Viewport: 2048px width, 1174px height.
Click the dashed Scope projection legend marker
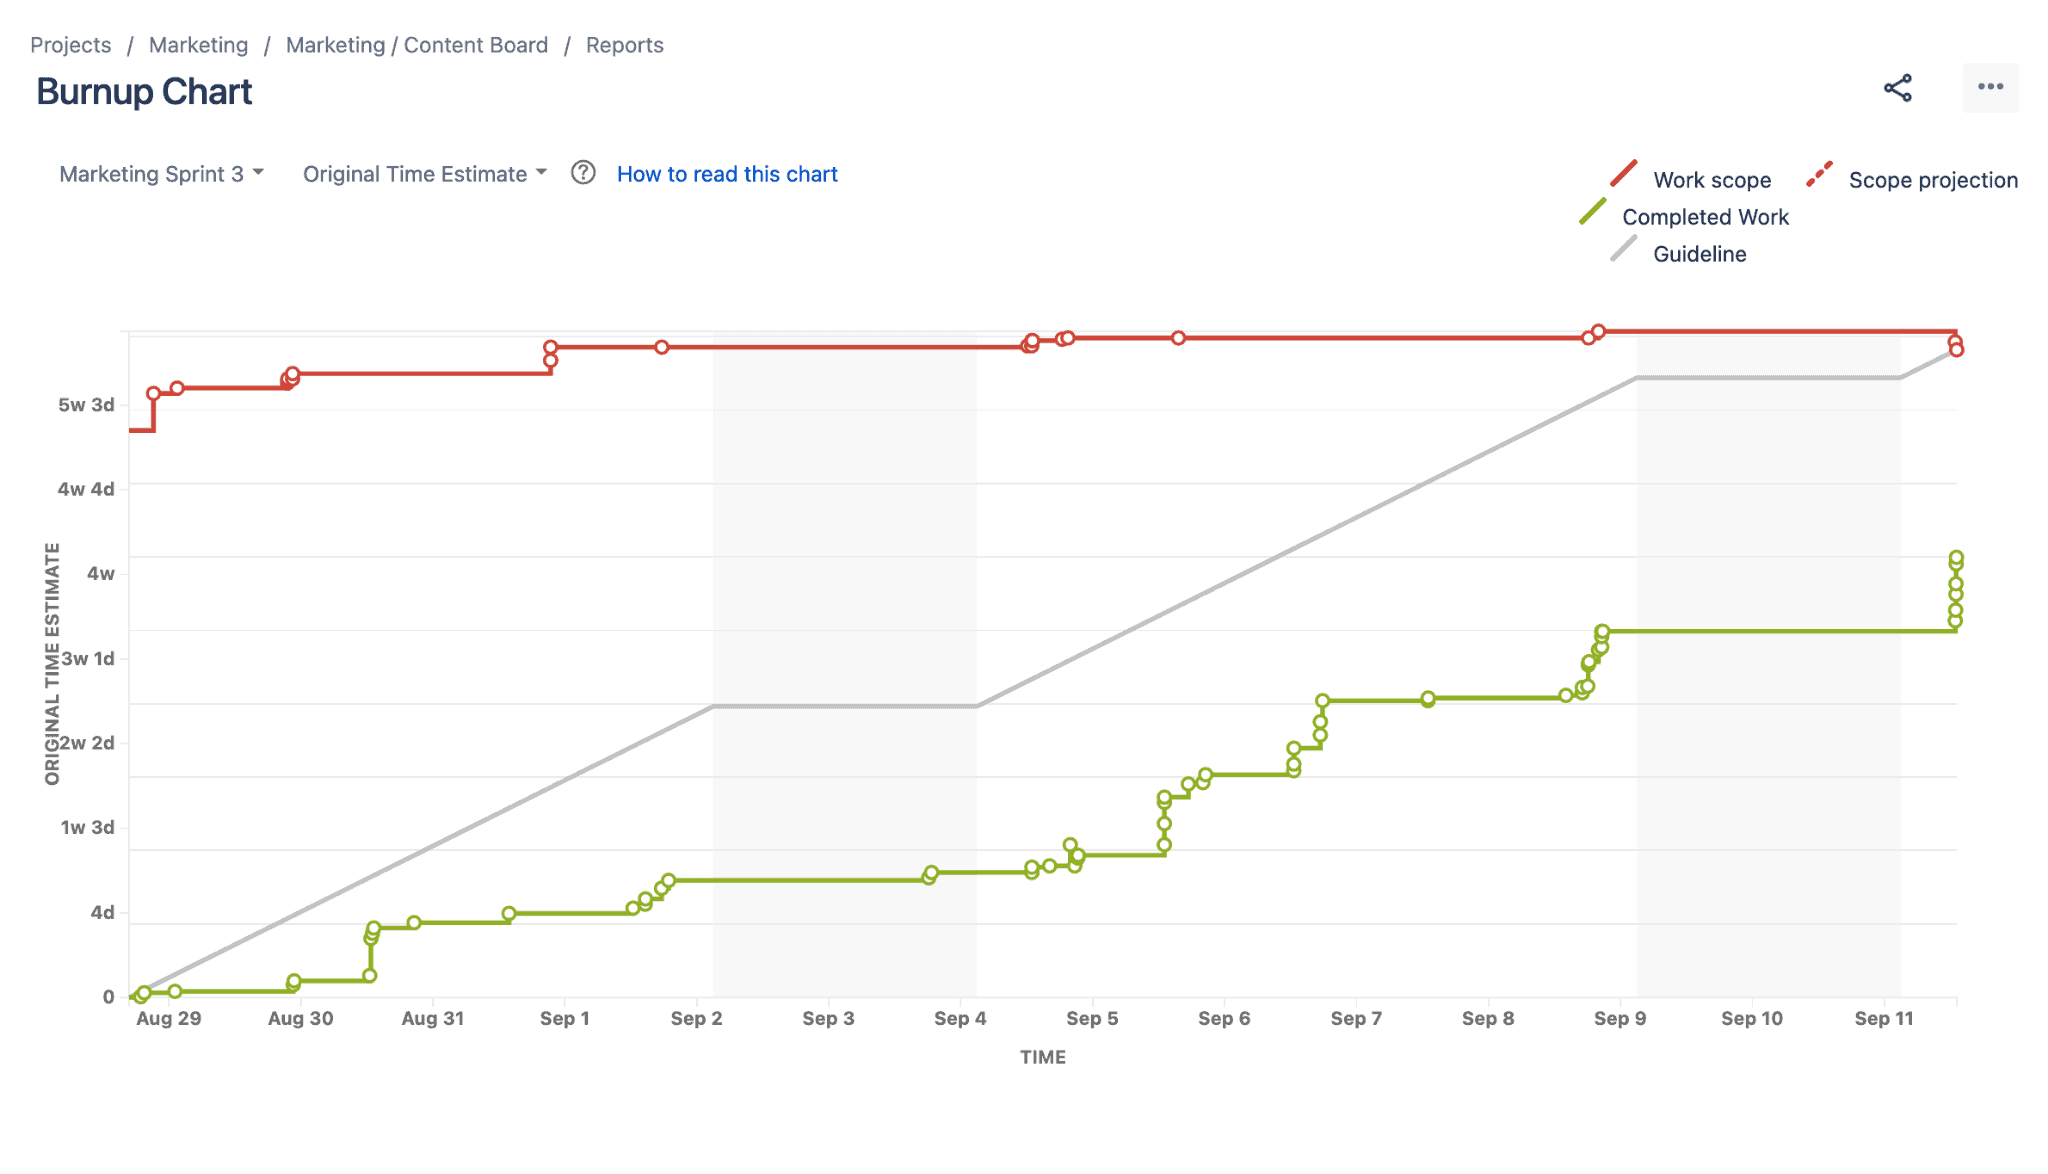1820,171
